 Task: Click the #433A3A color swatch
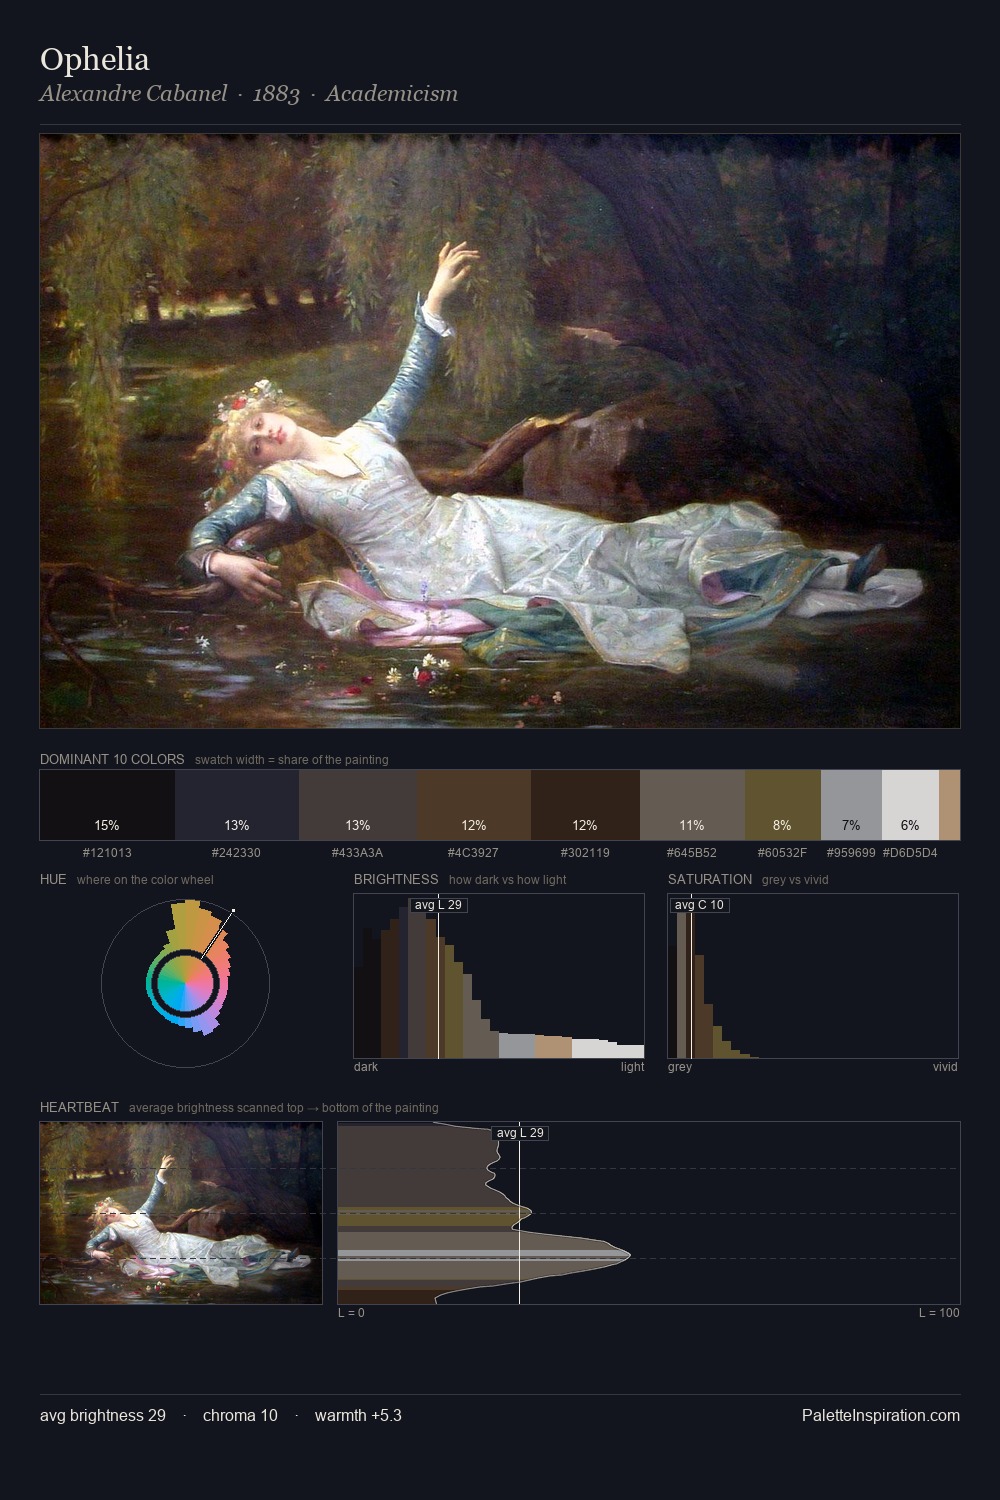tap(358, 805)
